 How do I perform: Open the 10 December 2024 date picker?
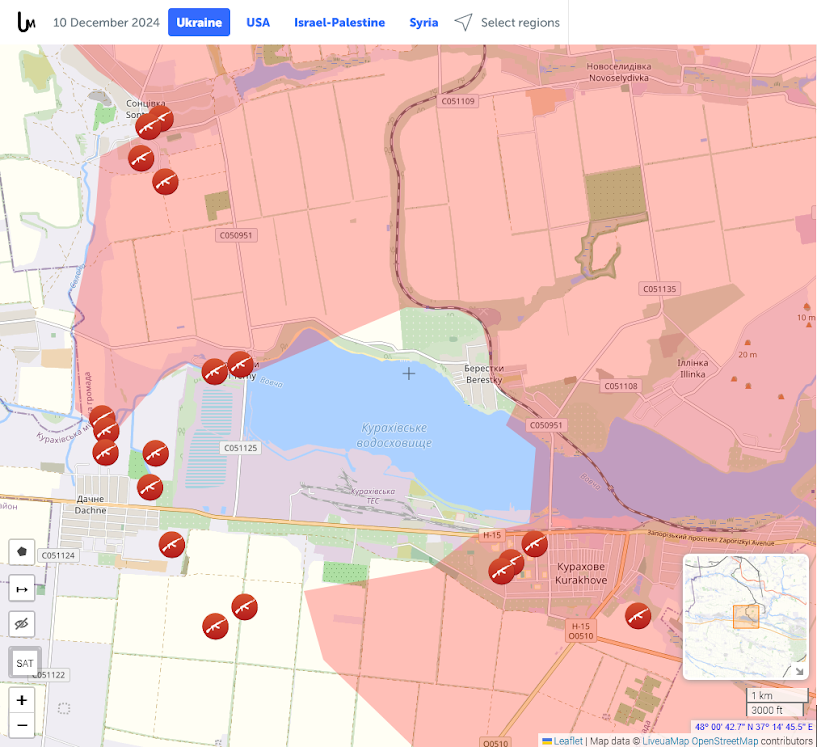[106, 22]
